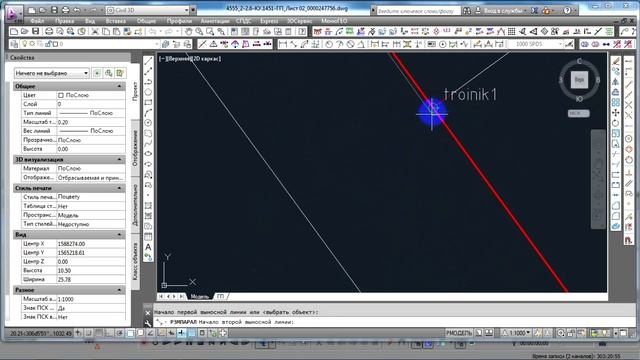Open the Вставка menu
This screenshot has height=360, width=640.
click(x=116, y=21)
